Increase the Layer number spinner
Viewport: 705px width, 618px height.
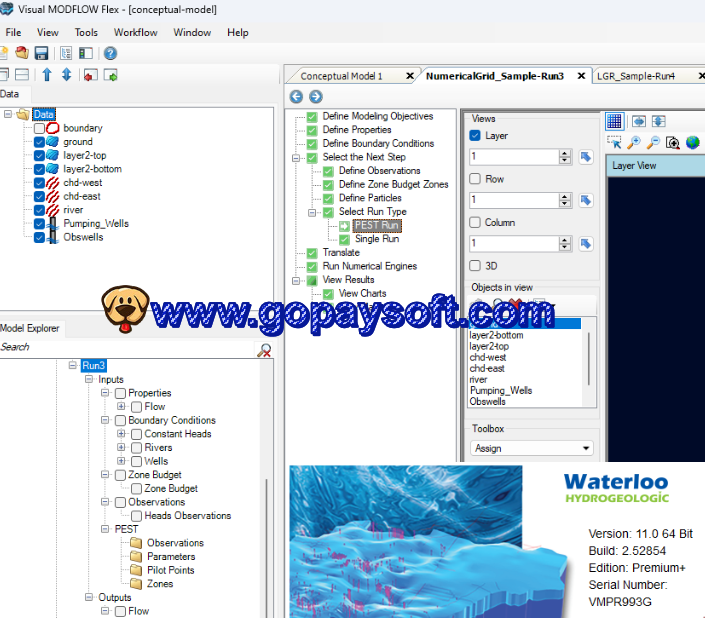click(565, 153)
